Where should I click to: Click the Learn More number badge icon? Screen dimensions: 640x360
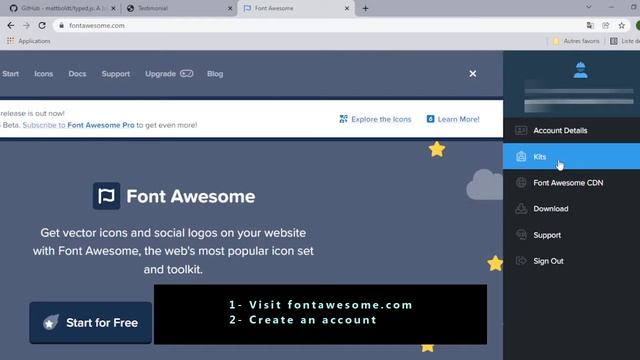(430, 119)
